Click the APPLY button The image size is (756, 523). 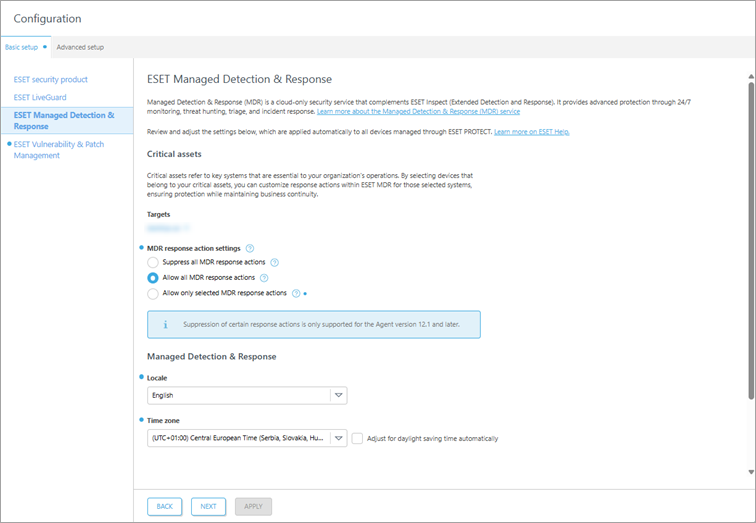point(253,507)
